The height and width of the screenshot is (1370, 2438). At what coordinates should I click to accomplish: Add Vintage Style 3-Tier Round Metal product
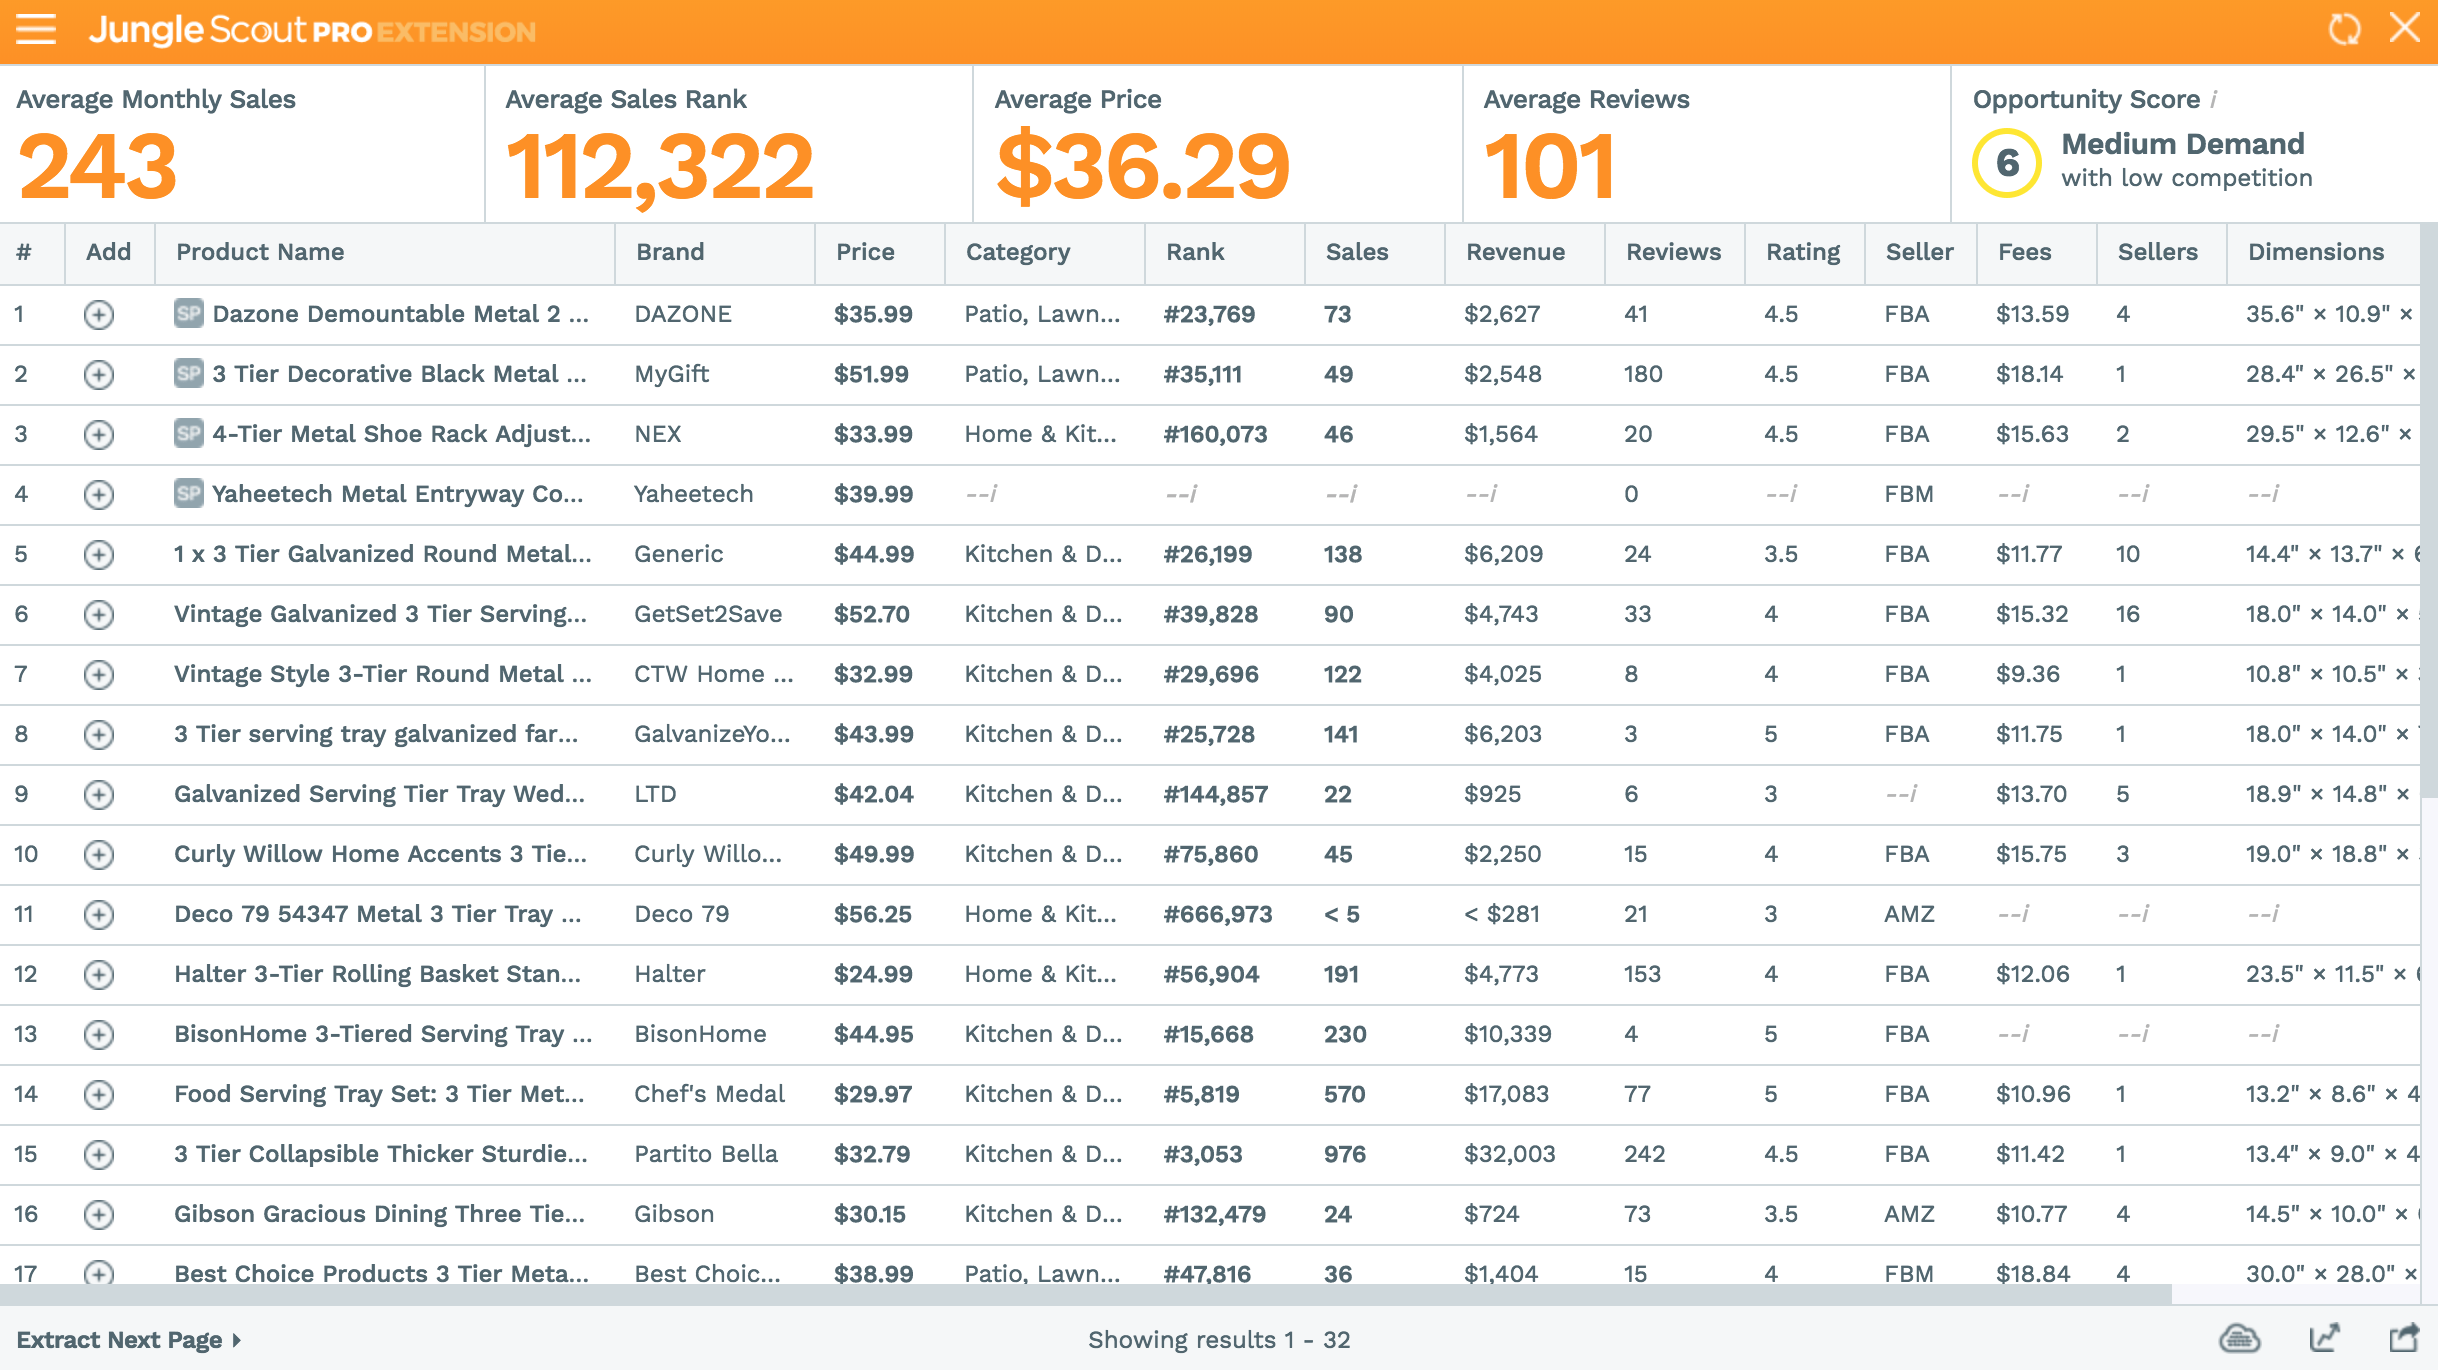point(98,675)
